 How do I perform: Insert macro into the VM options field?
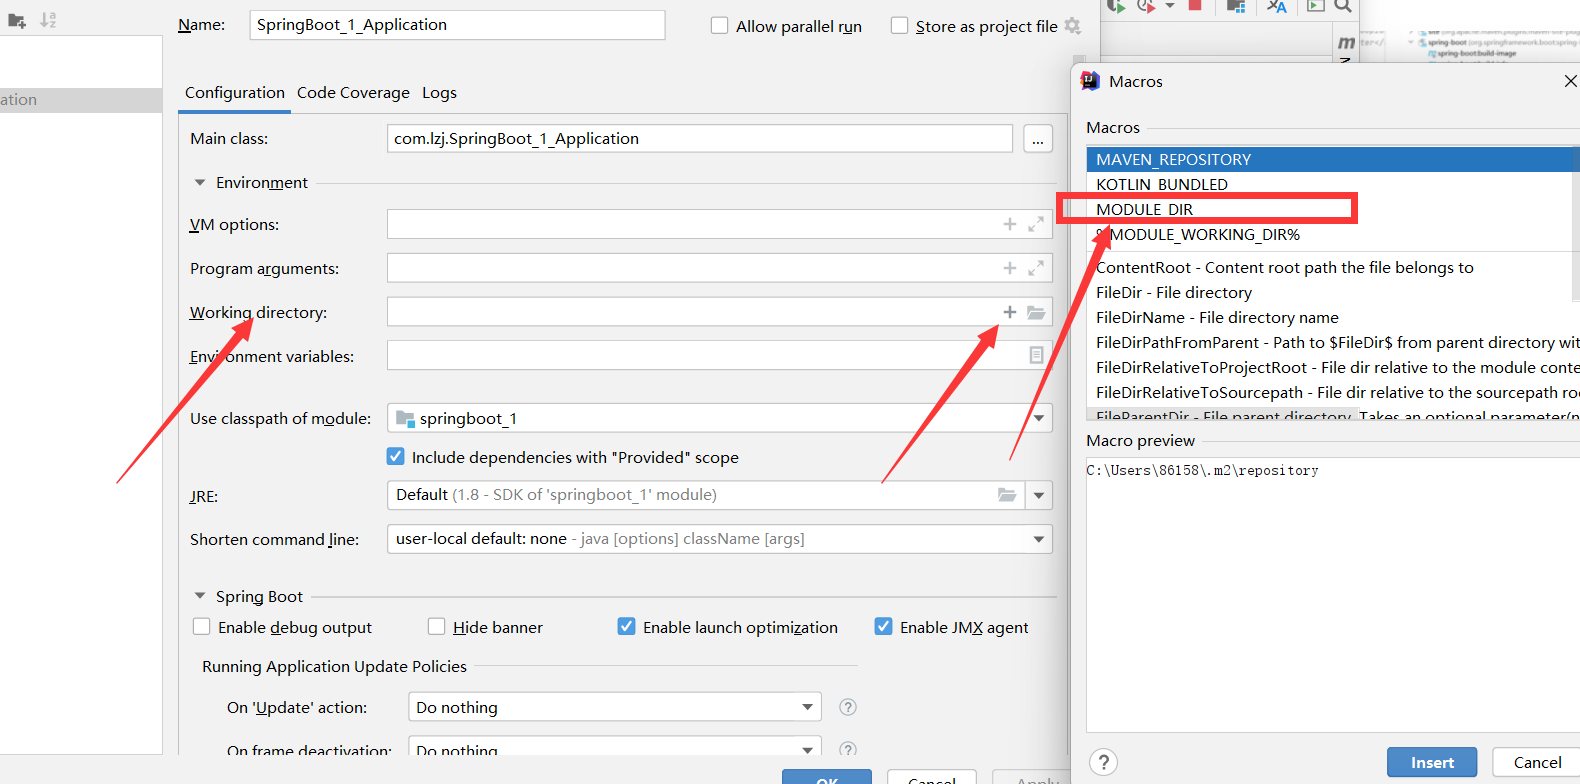click(1010, 224)
